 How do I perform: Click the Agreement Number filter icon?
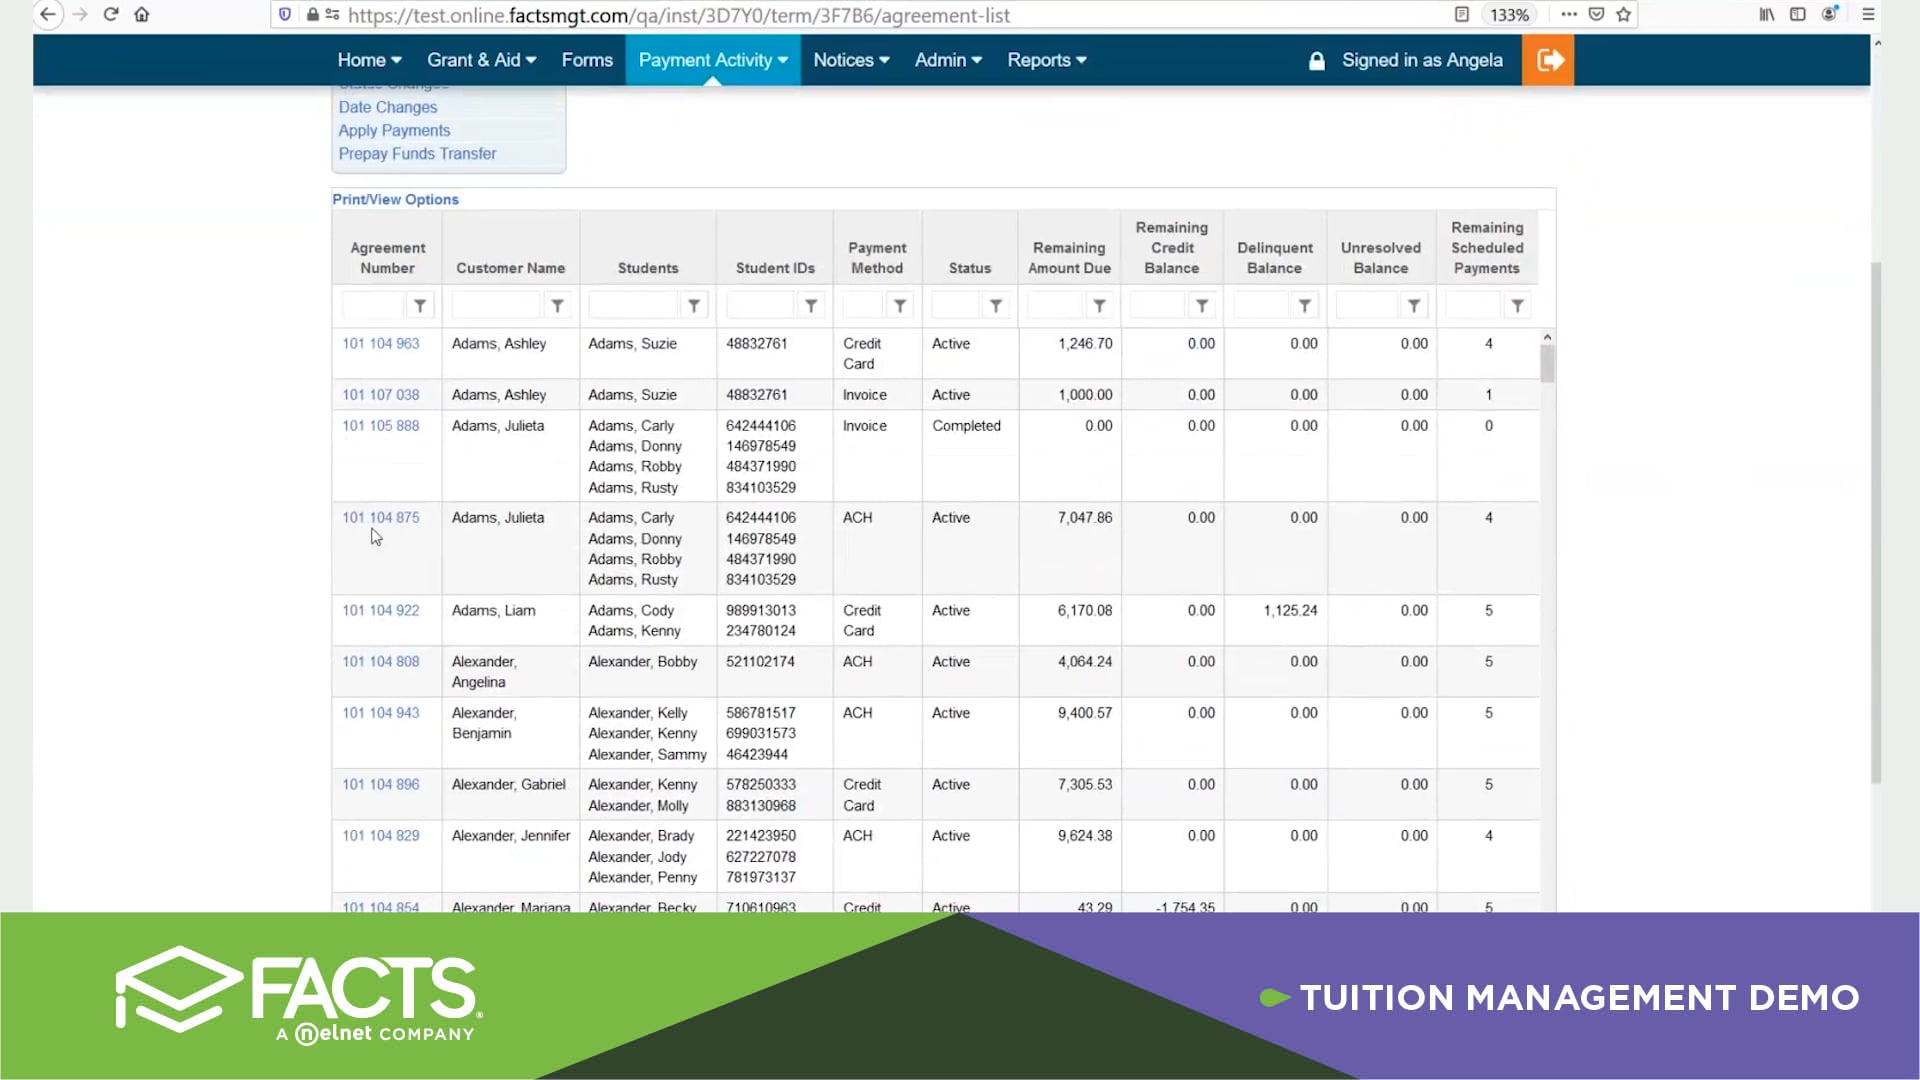point(420,306)
